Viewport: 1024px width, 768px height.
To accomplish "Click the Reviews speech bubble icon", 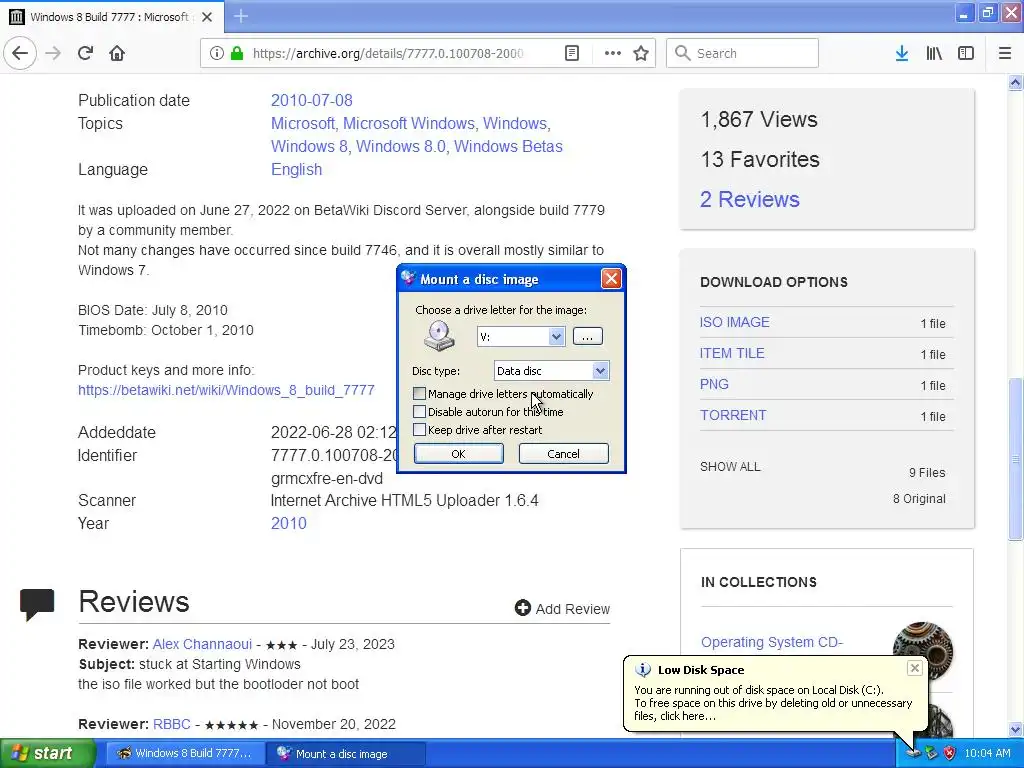I will click(x=37, y=603).
